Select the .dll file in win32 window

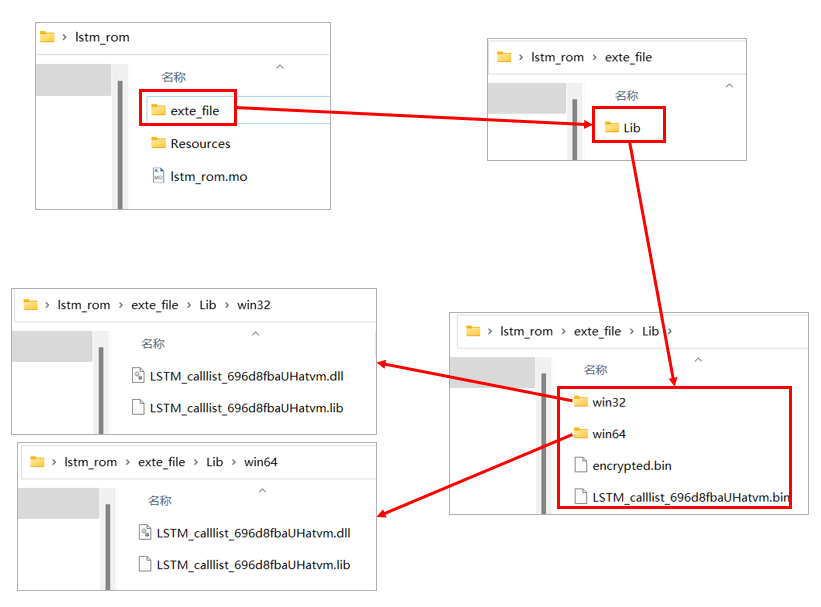click(246, 376)
